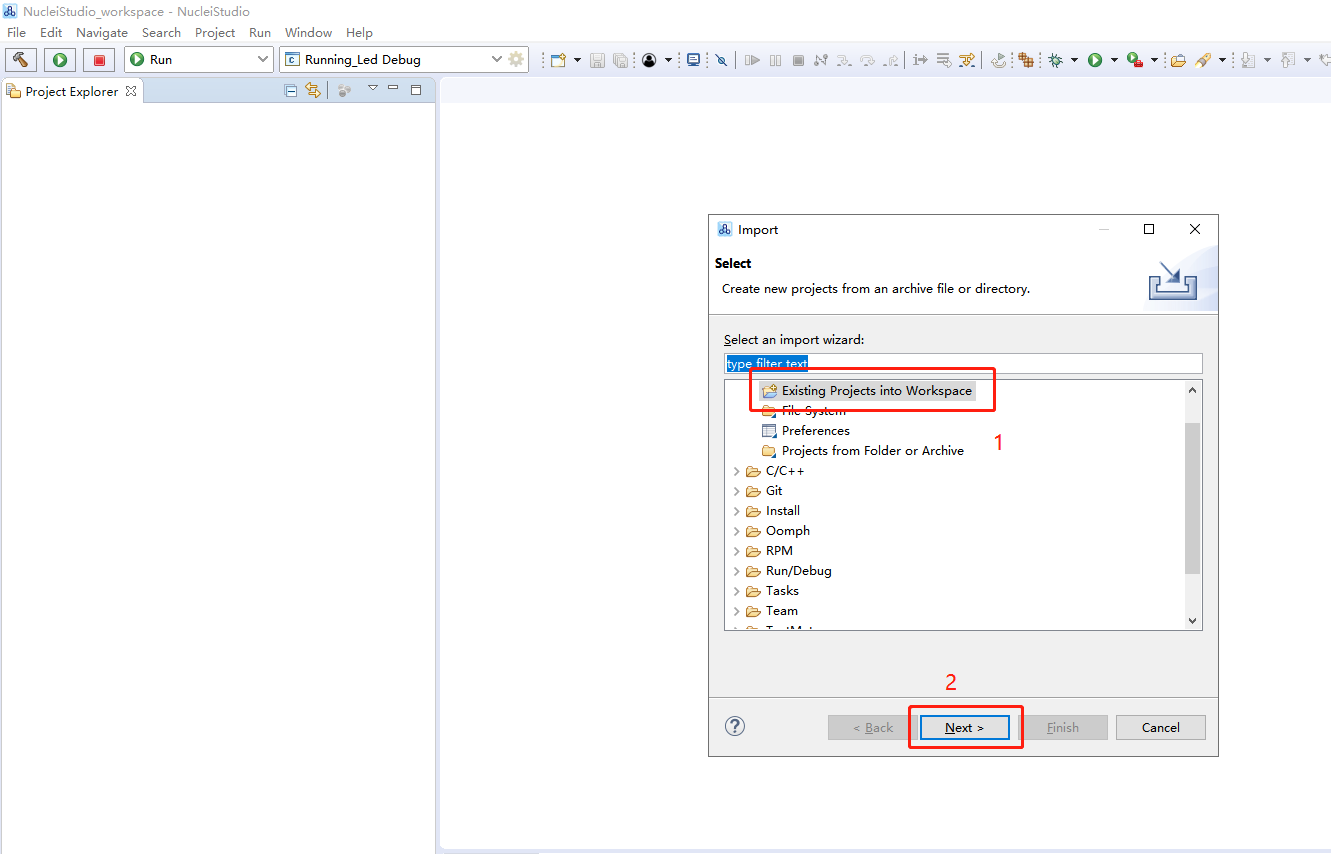Open the Search menu

(161, 33)
